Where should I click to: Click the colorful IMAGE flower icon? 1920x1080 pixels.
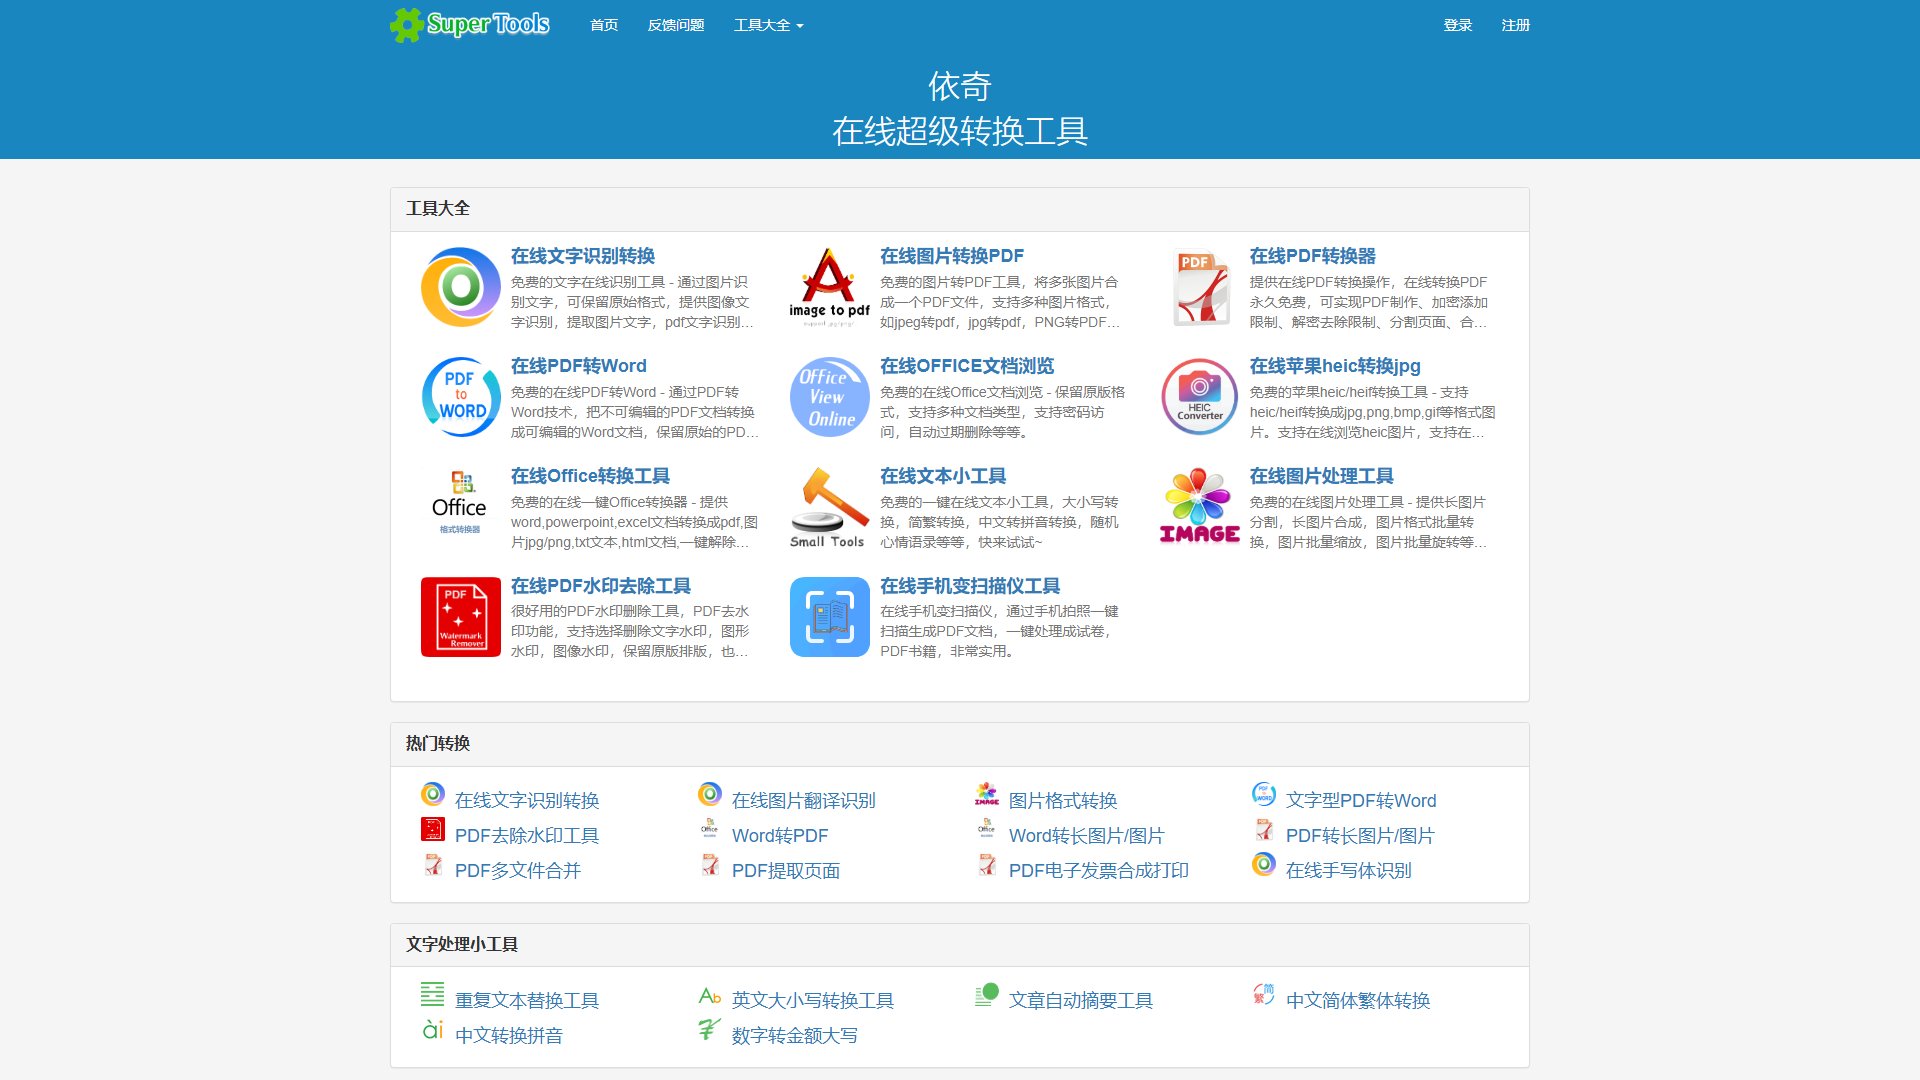1200,507
